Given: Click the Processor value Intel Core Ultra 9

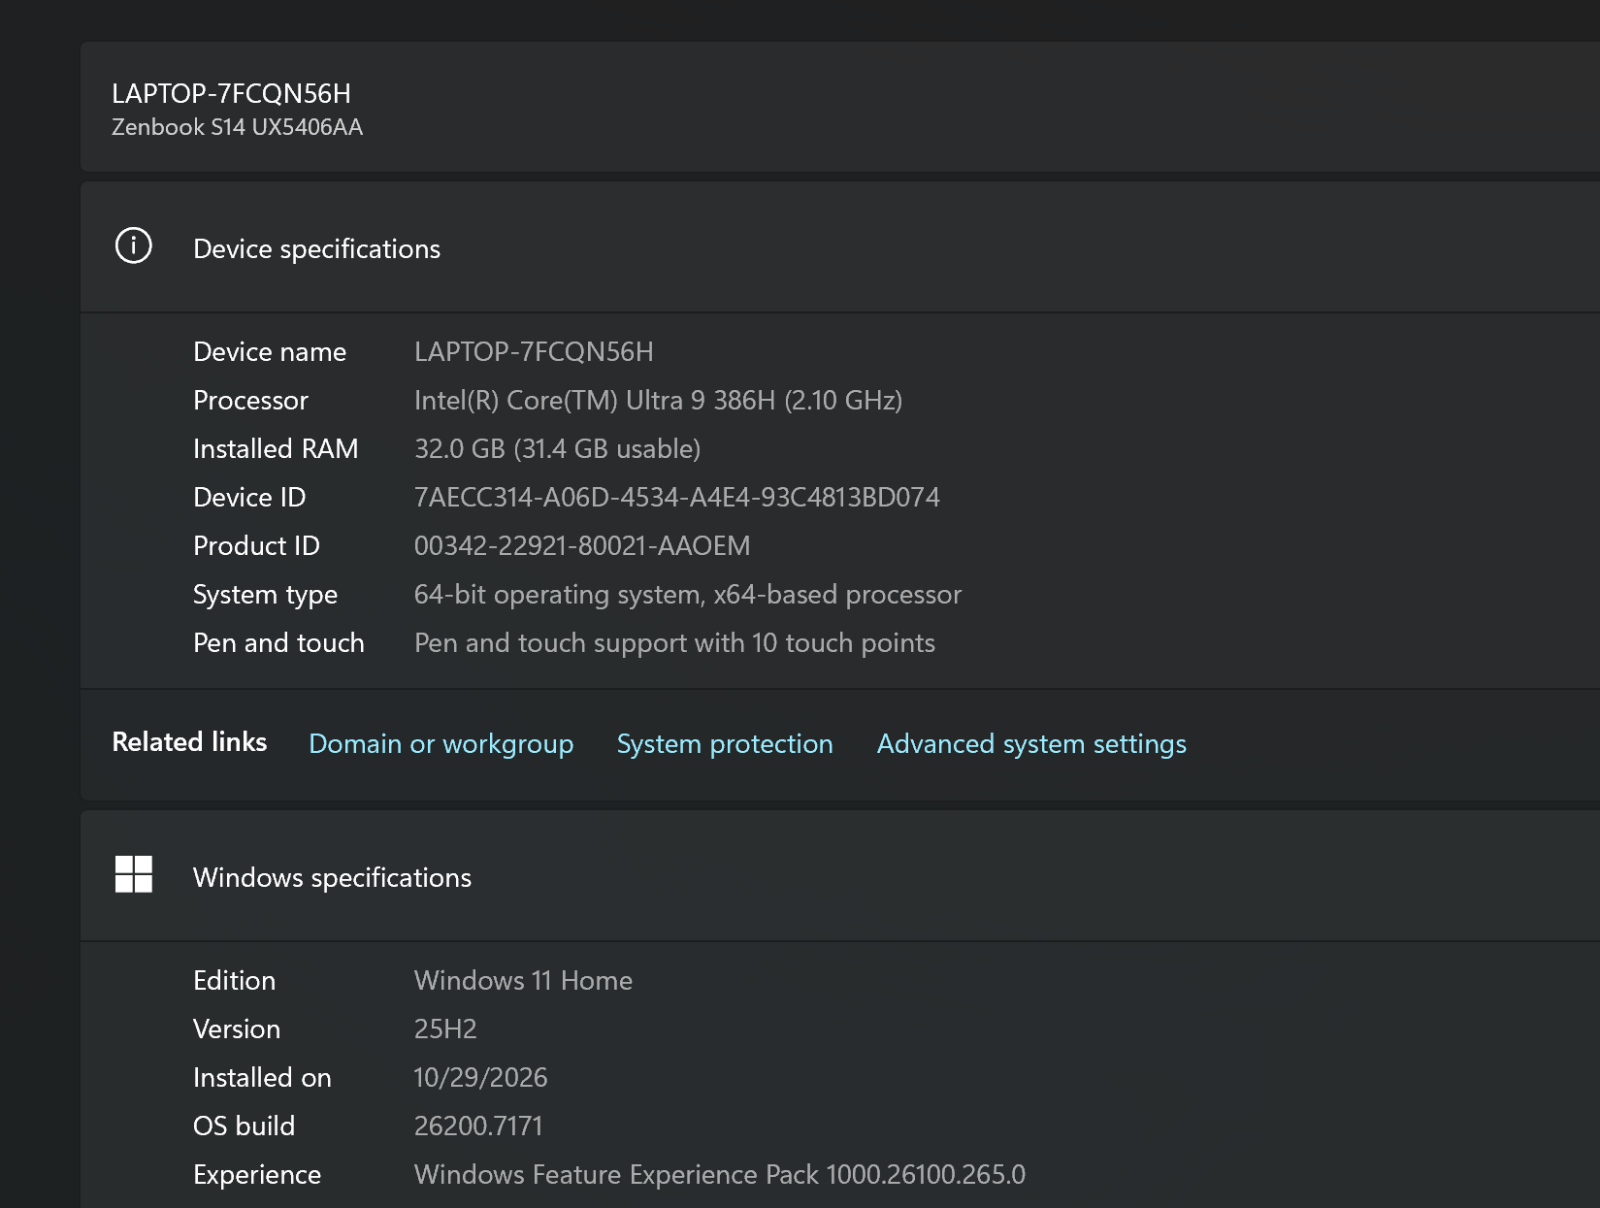Looking at the screenshot, I should (658, 400).
